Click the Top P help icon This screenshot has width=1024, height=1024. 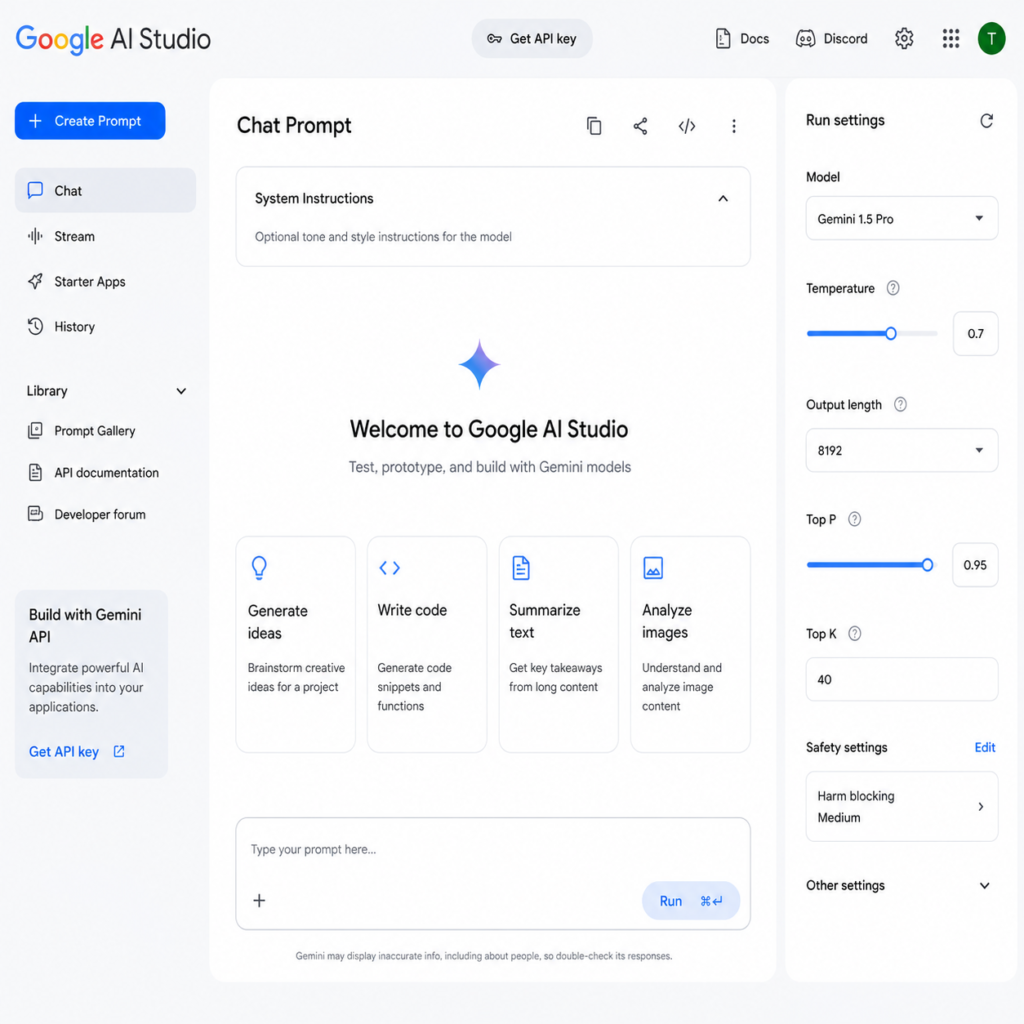[854, 519]
